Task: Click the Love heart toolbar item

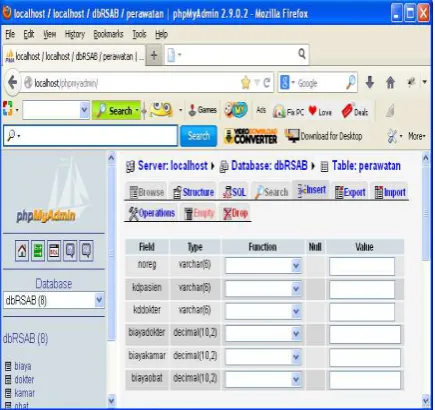Action: (320, 111)
